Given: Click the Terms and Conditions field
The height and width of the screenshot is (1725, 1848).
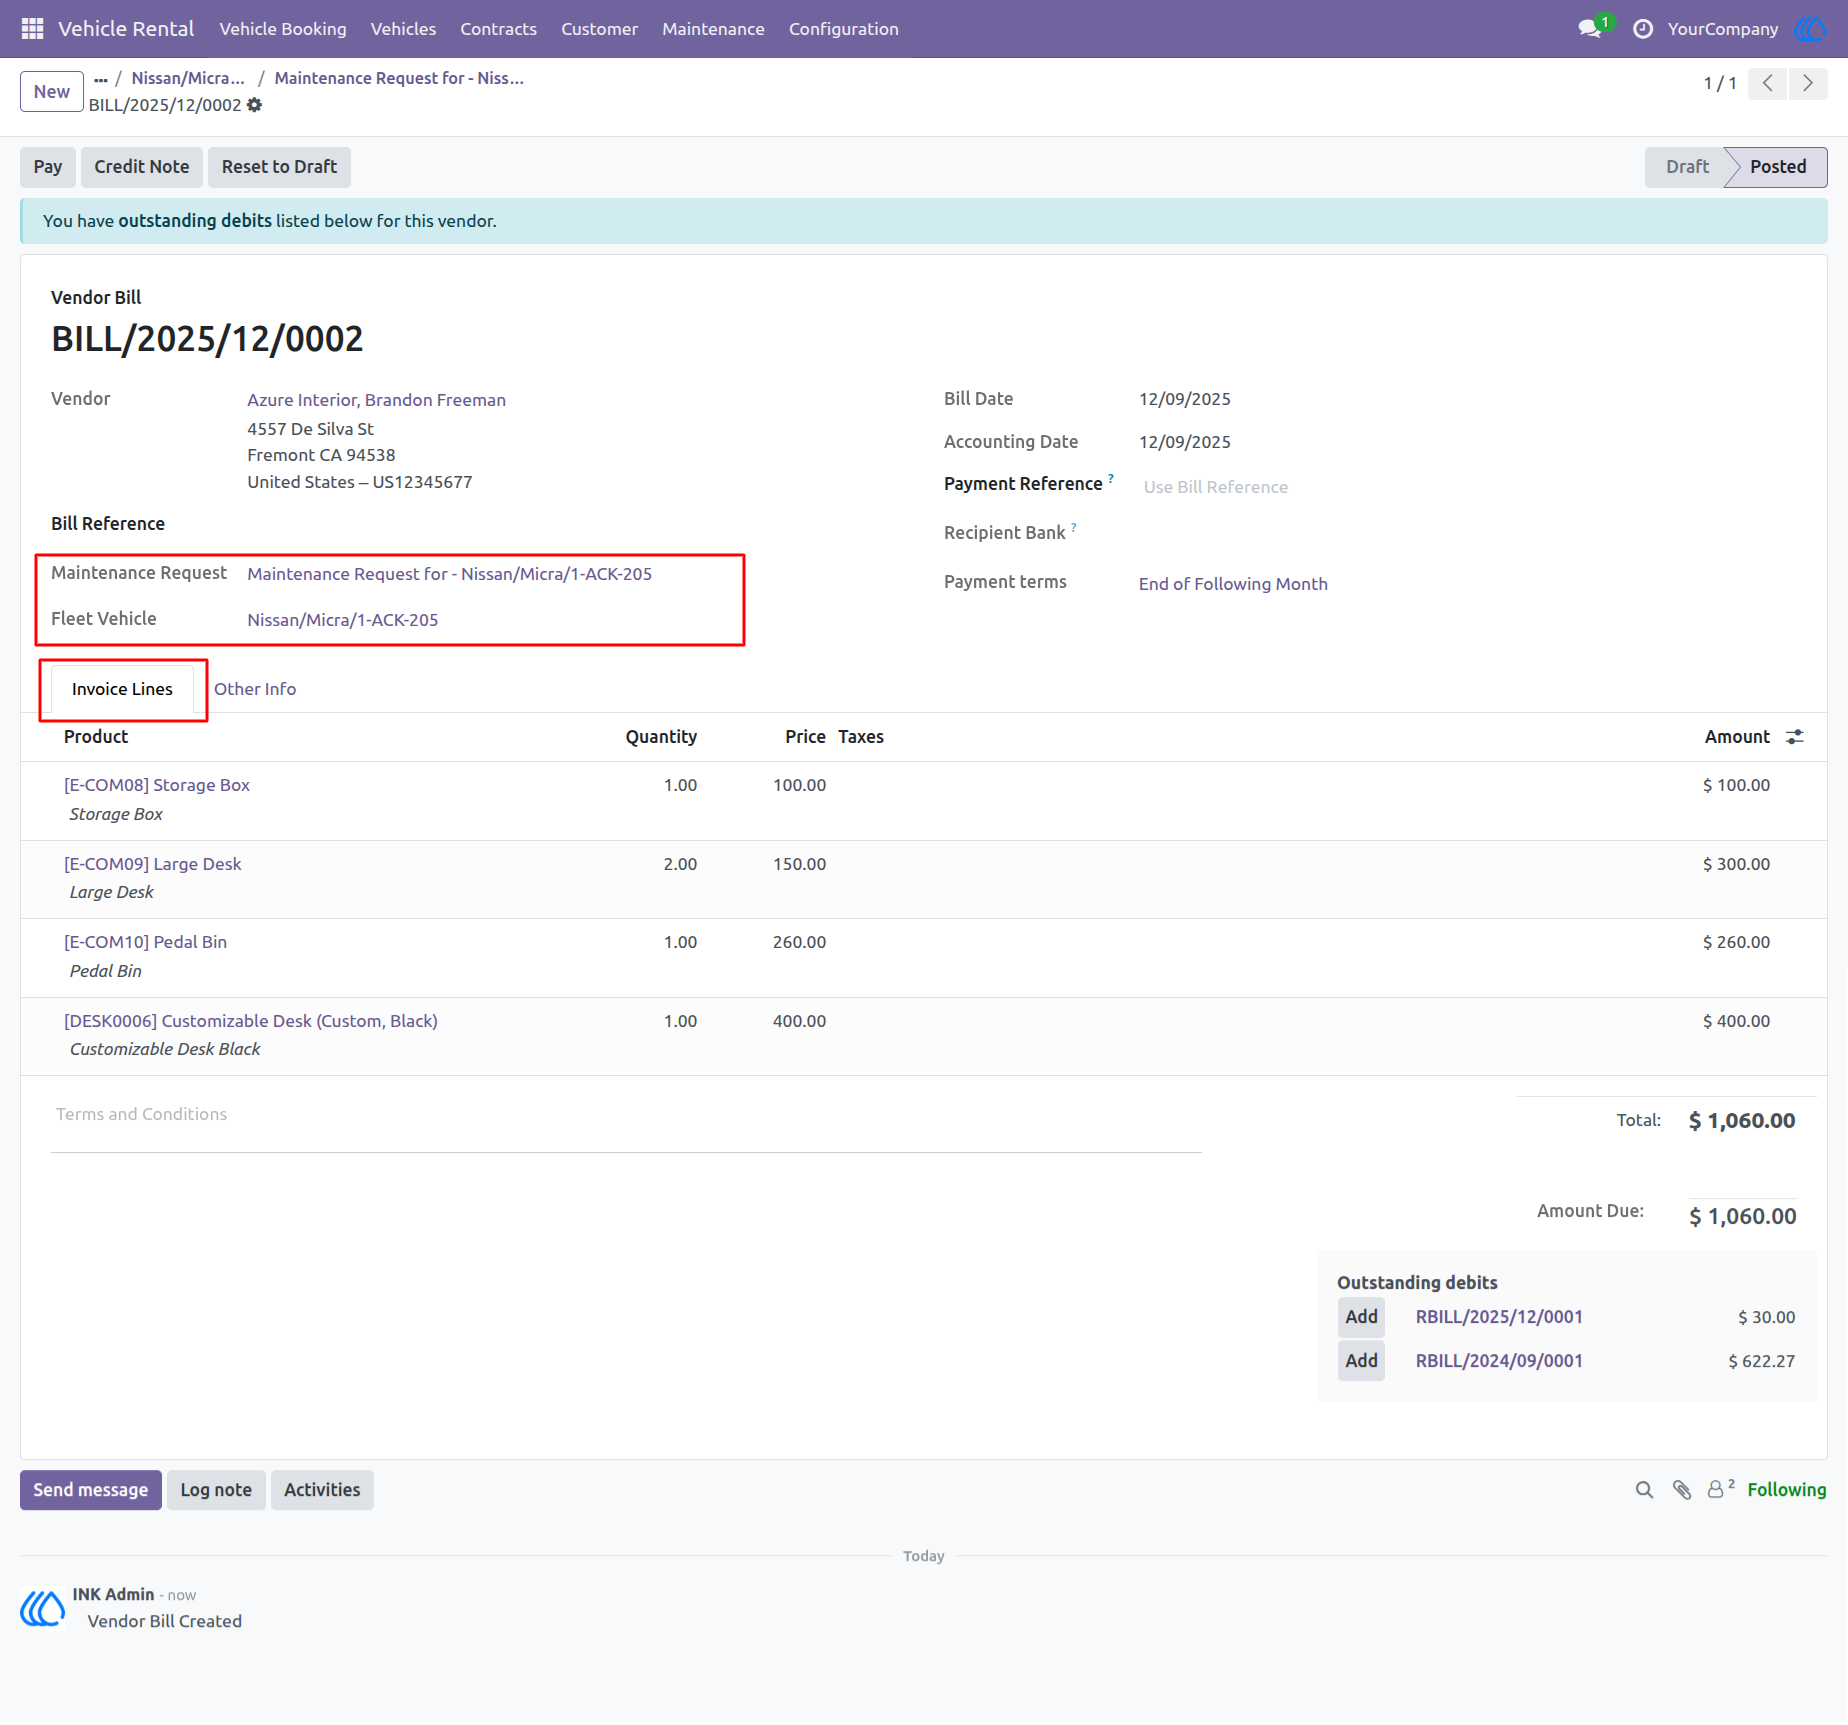Looking at the screenshot, I should pyautogui.click(x=626, y=1115).
